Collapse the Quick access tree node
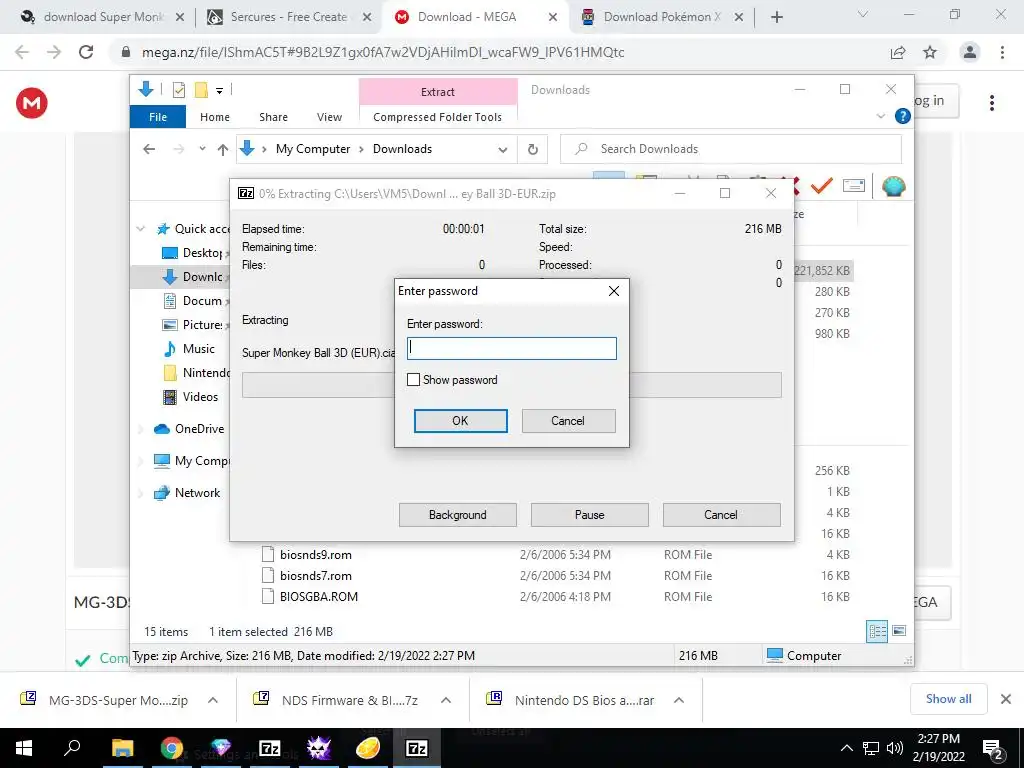Screen dimensions: 1024x768 click(140, 229)
